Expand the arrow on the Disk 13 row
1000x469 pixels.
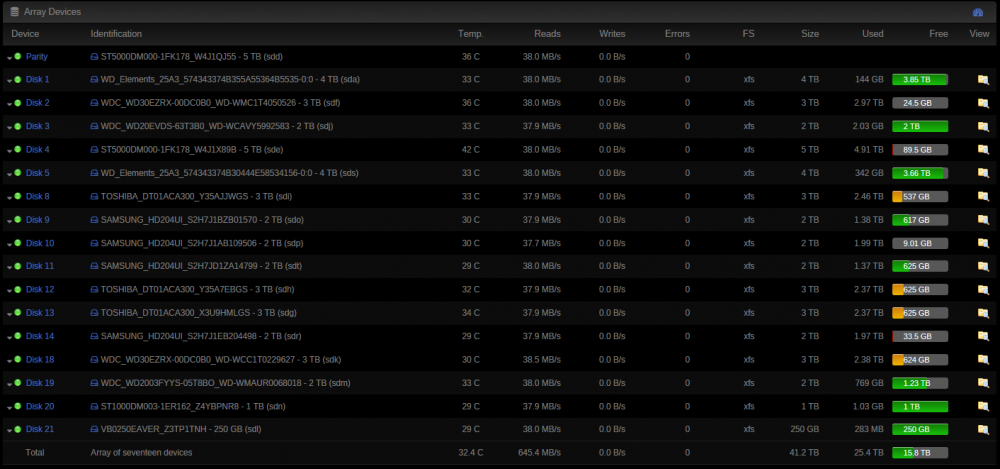[10, 313]
